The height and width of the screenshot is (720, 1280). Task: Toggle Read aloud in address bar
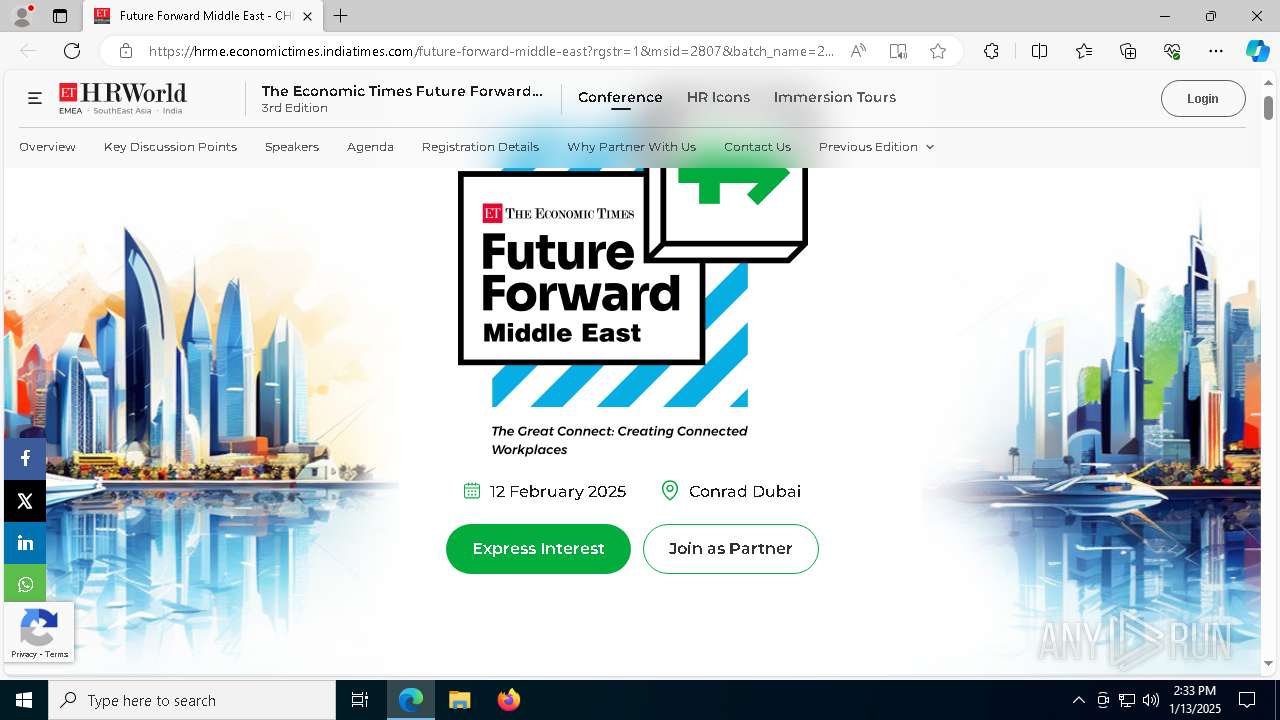[x=858, y=51]
